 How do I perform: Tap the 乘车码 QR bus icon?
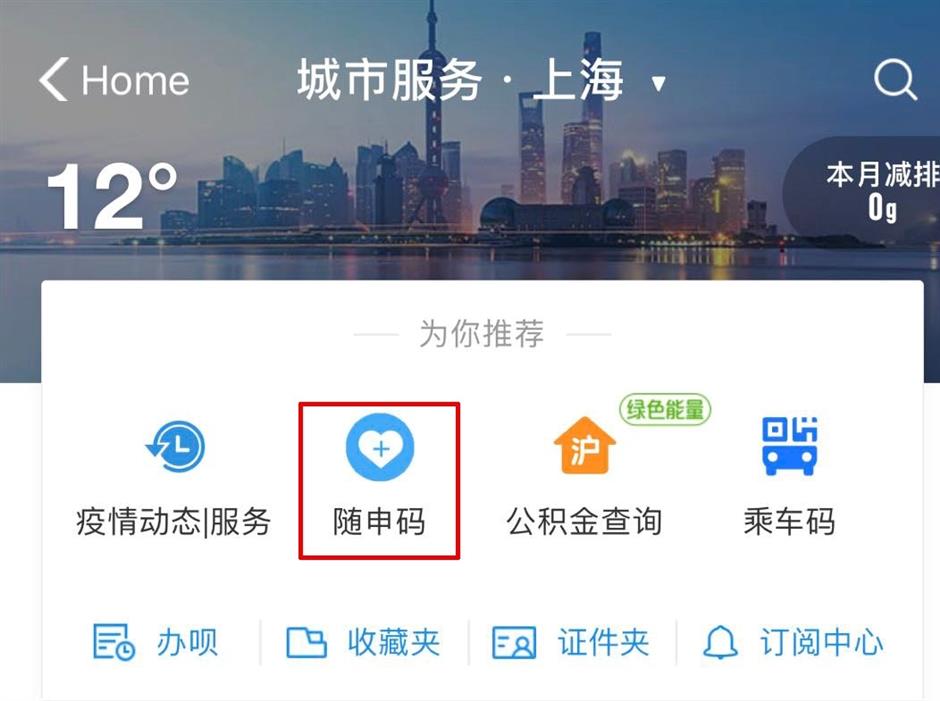(790, 446)
